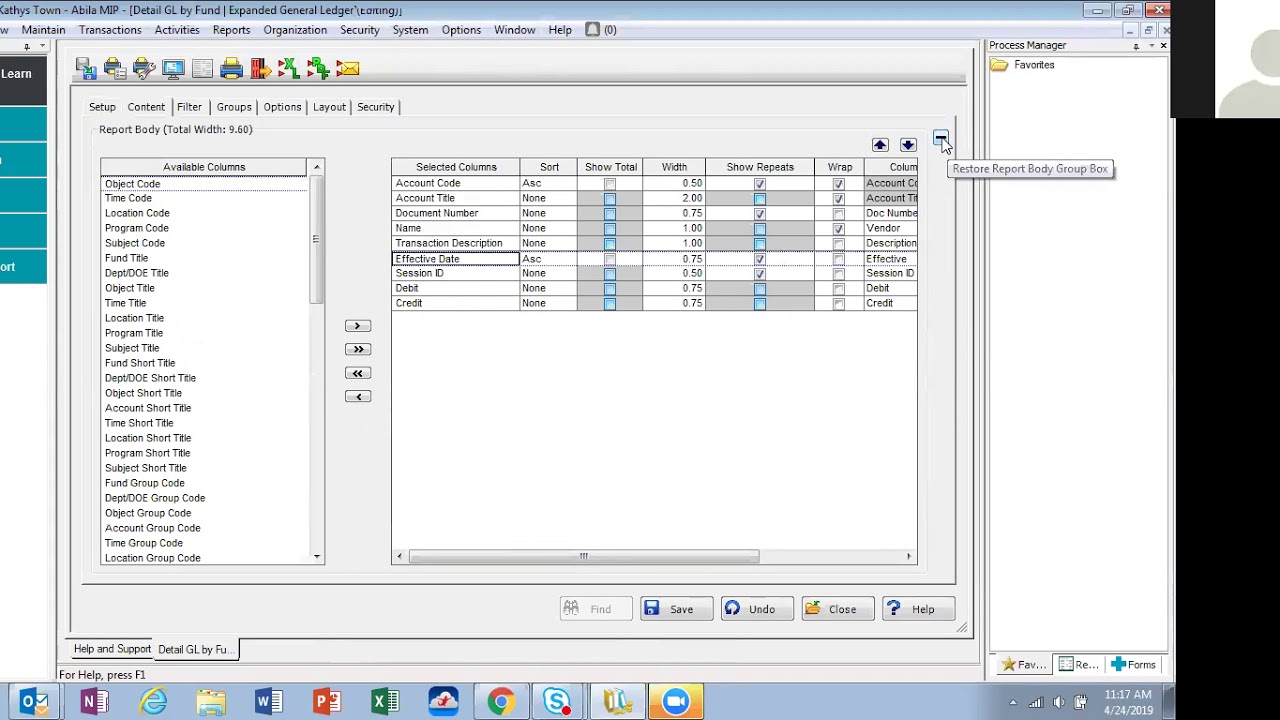This screenshot has height=720, width=1280.
Task: Toggle Wrap for Name row
Action: [x=839, y=229]
